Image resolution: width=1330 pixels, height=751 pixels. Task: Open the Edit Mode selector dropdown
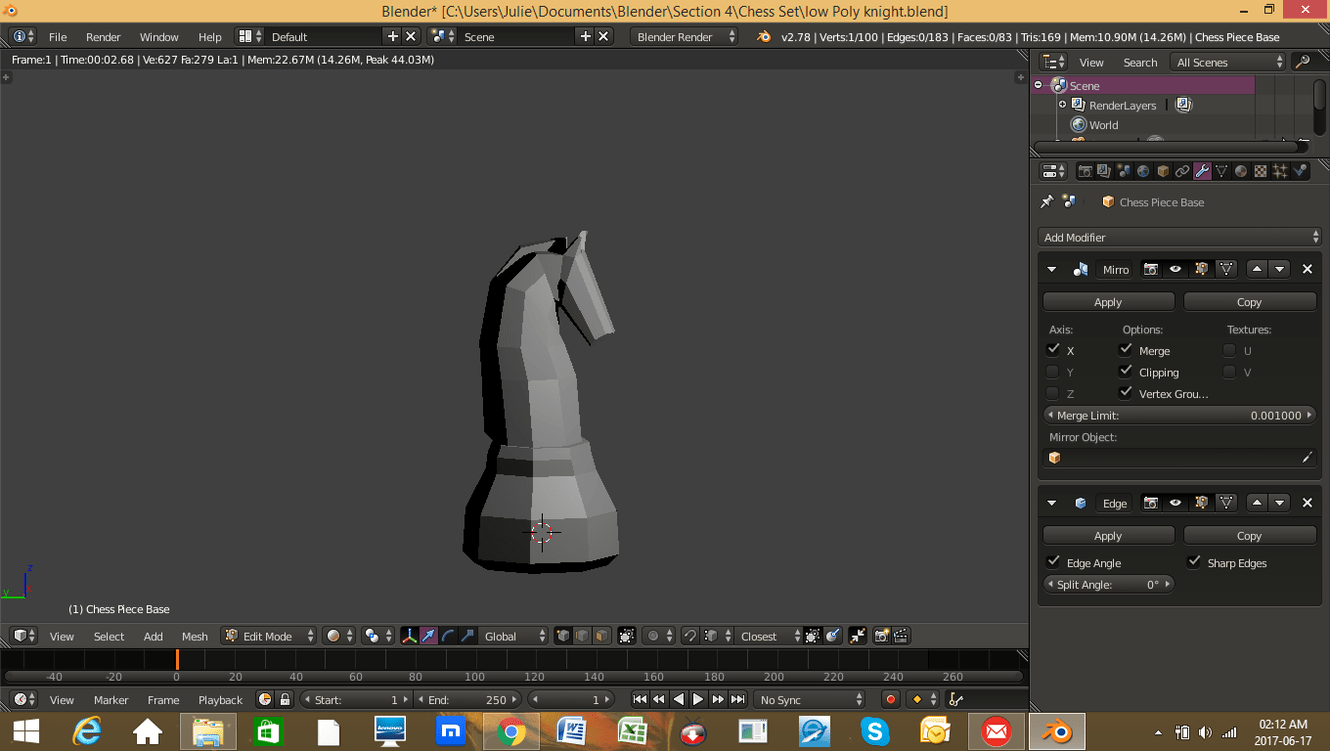(x=269, y=636)
